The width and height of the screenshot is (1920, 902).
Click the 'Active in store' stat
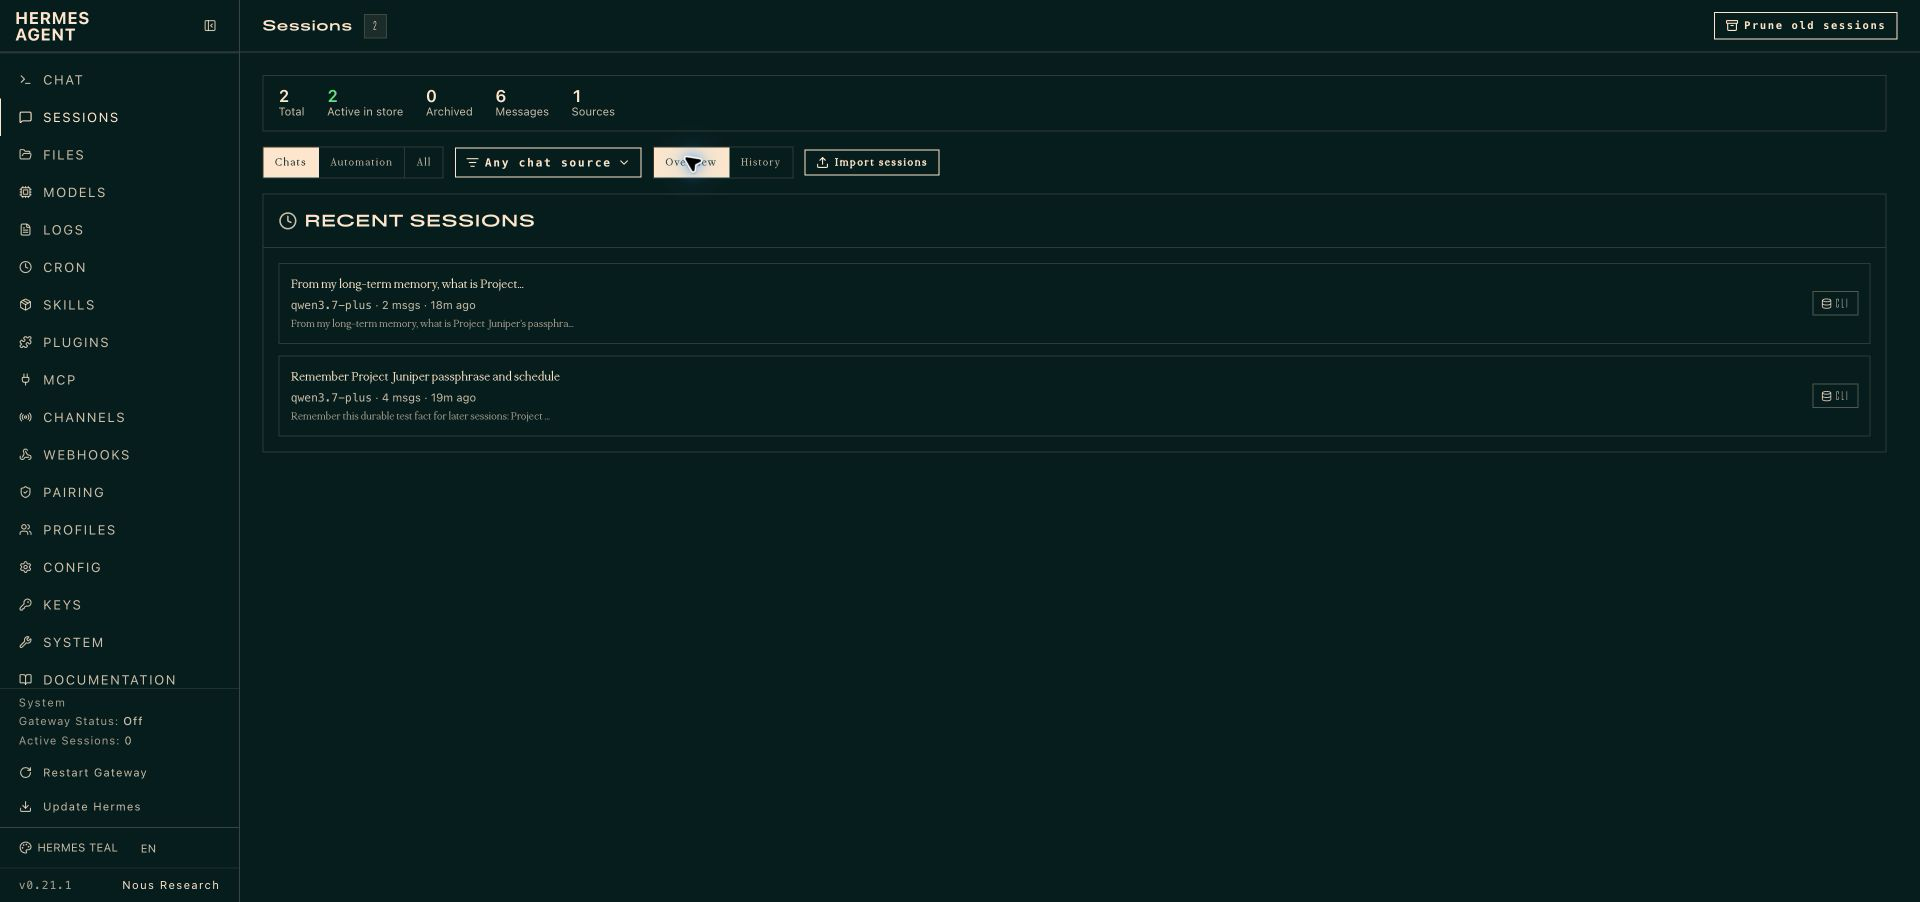point(365,103)
